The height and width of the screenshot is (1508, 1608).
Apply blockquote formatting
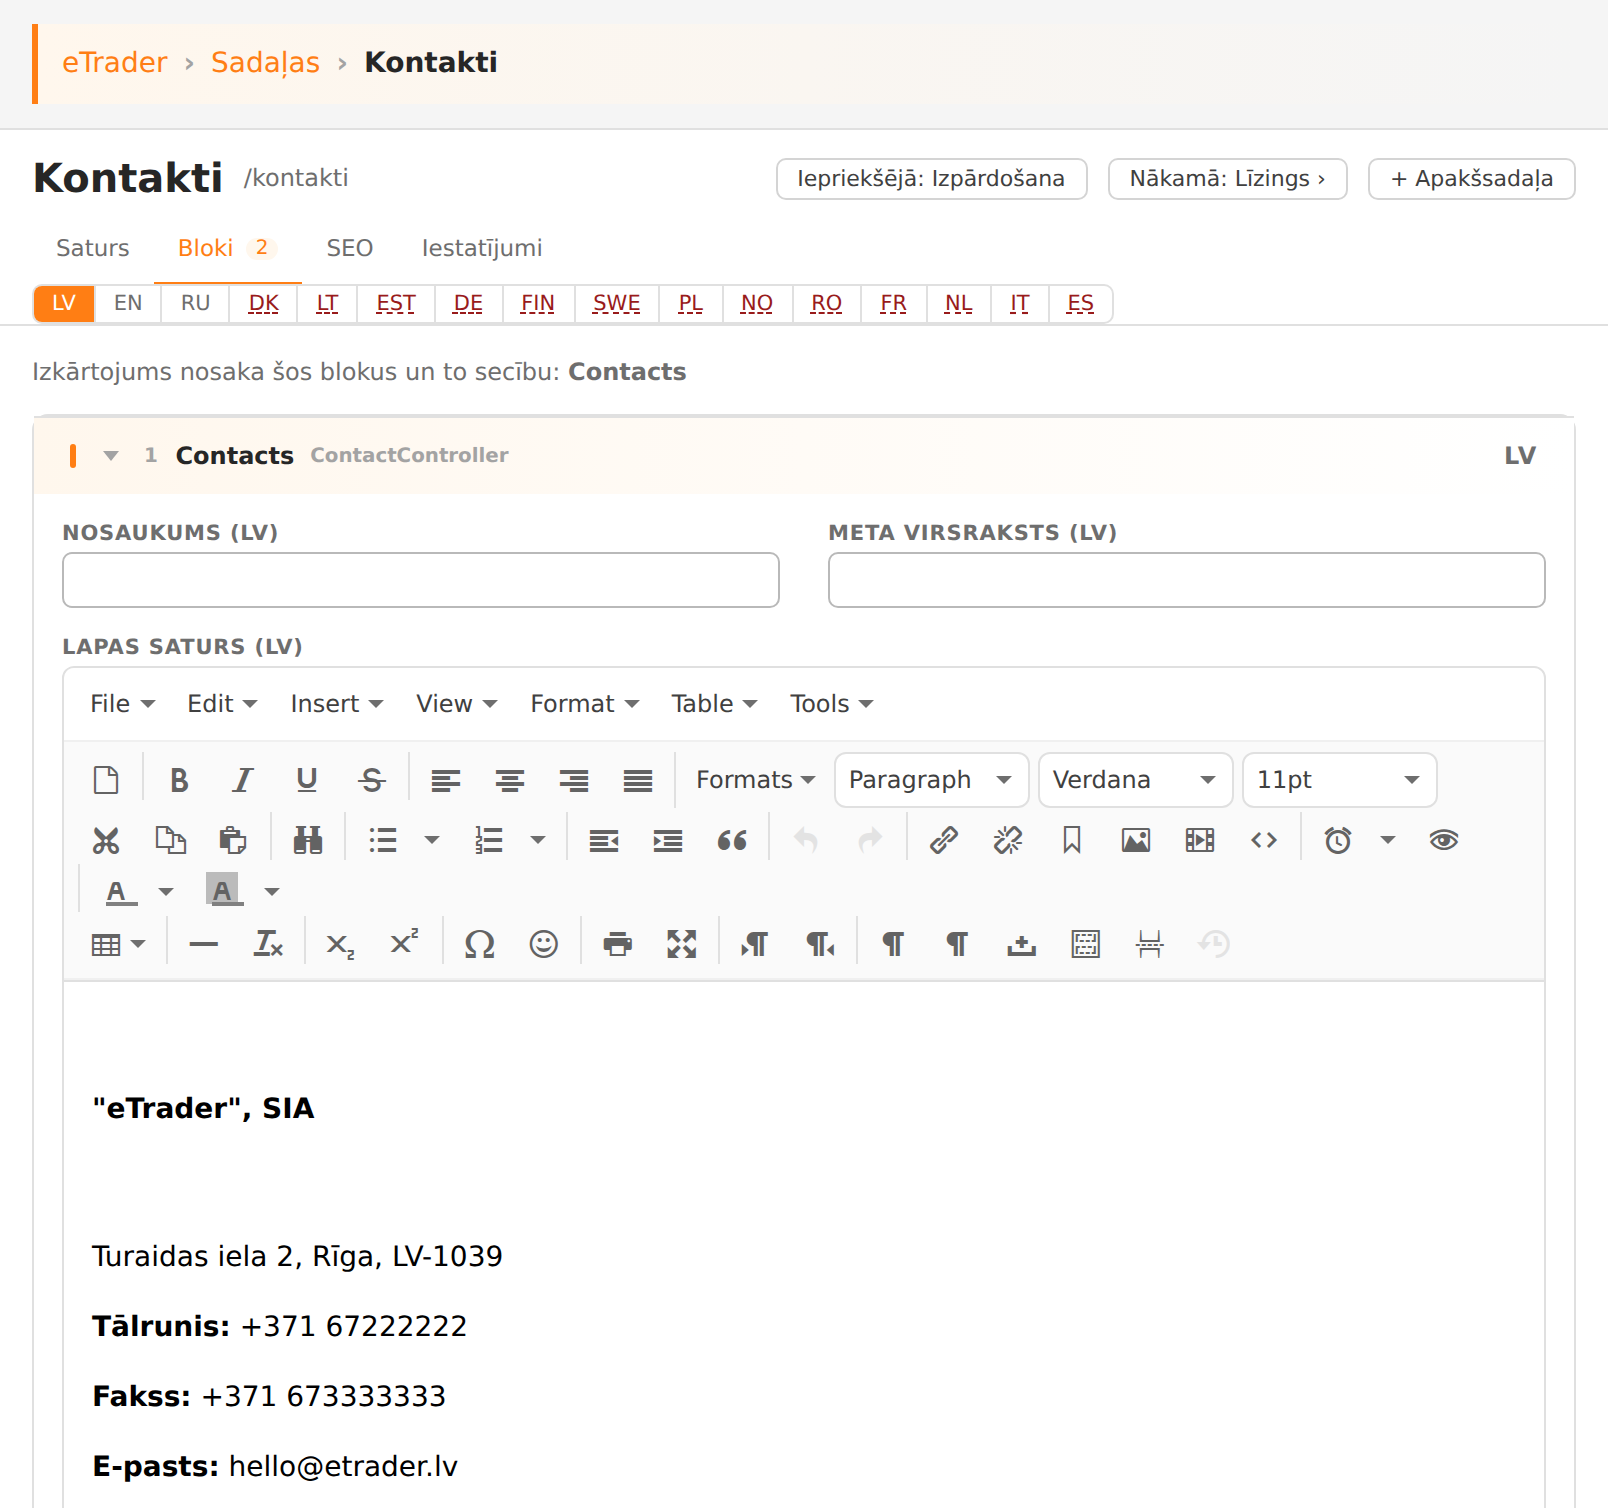click(732, 840)
